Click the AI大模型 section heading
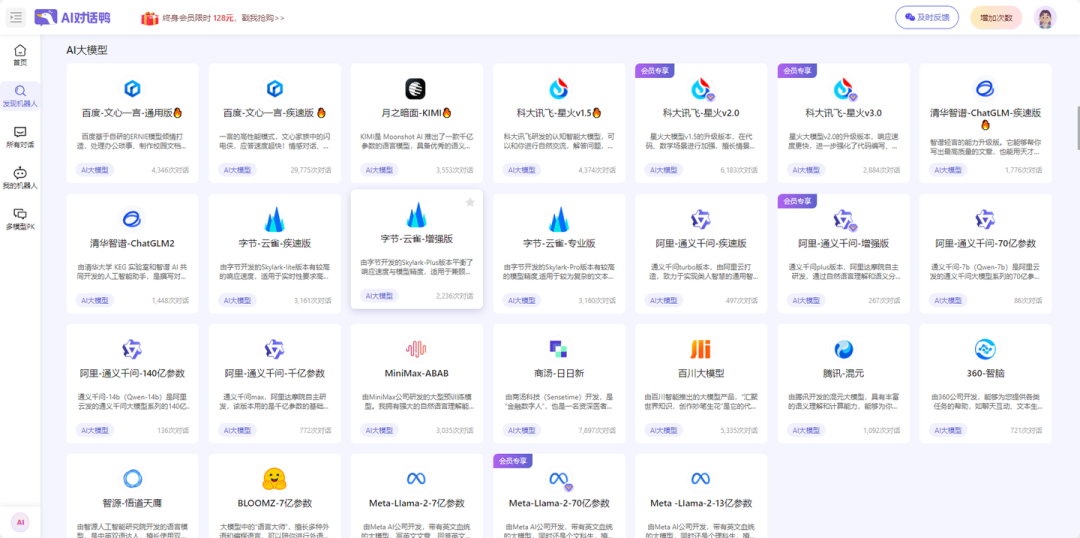This screenshot has width=1080, height=538. tap(87, 50)
